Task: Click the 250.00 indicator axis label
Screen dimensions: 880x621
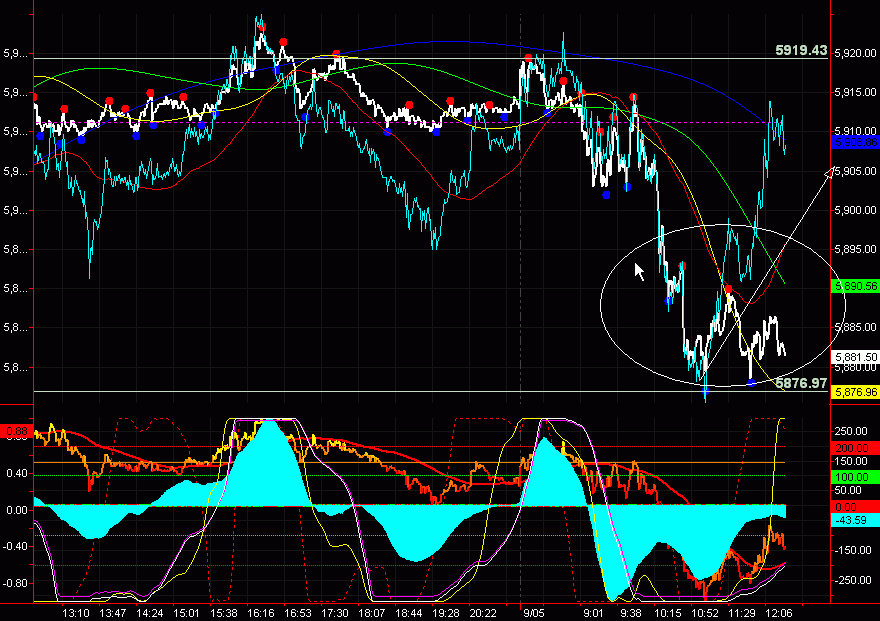Action: click(851, 431)
